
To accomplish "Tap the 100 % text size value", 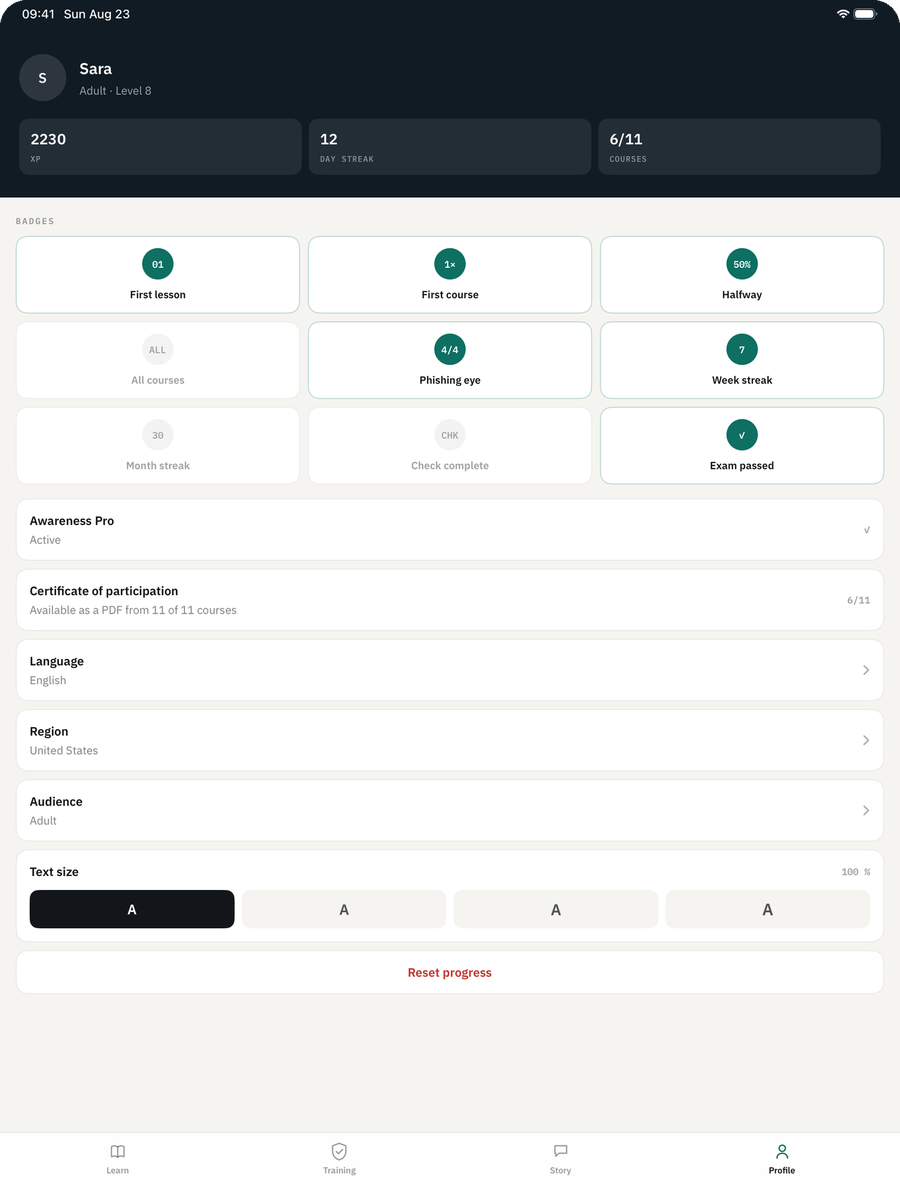I will (x=855, y=872).
